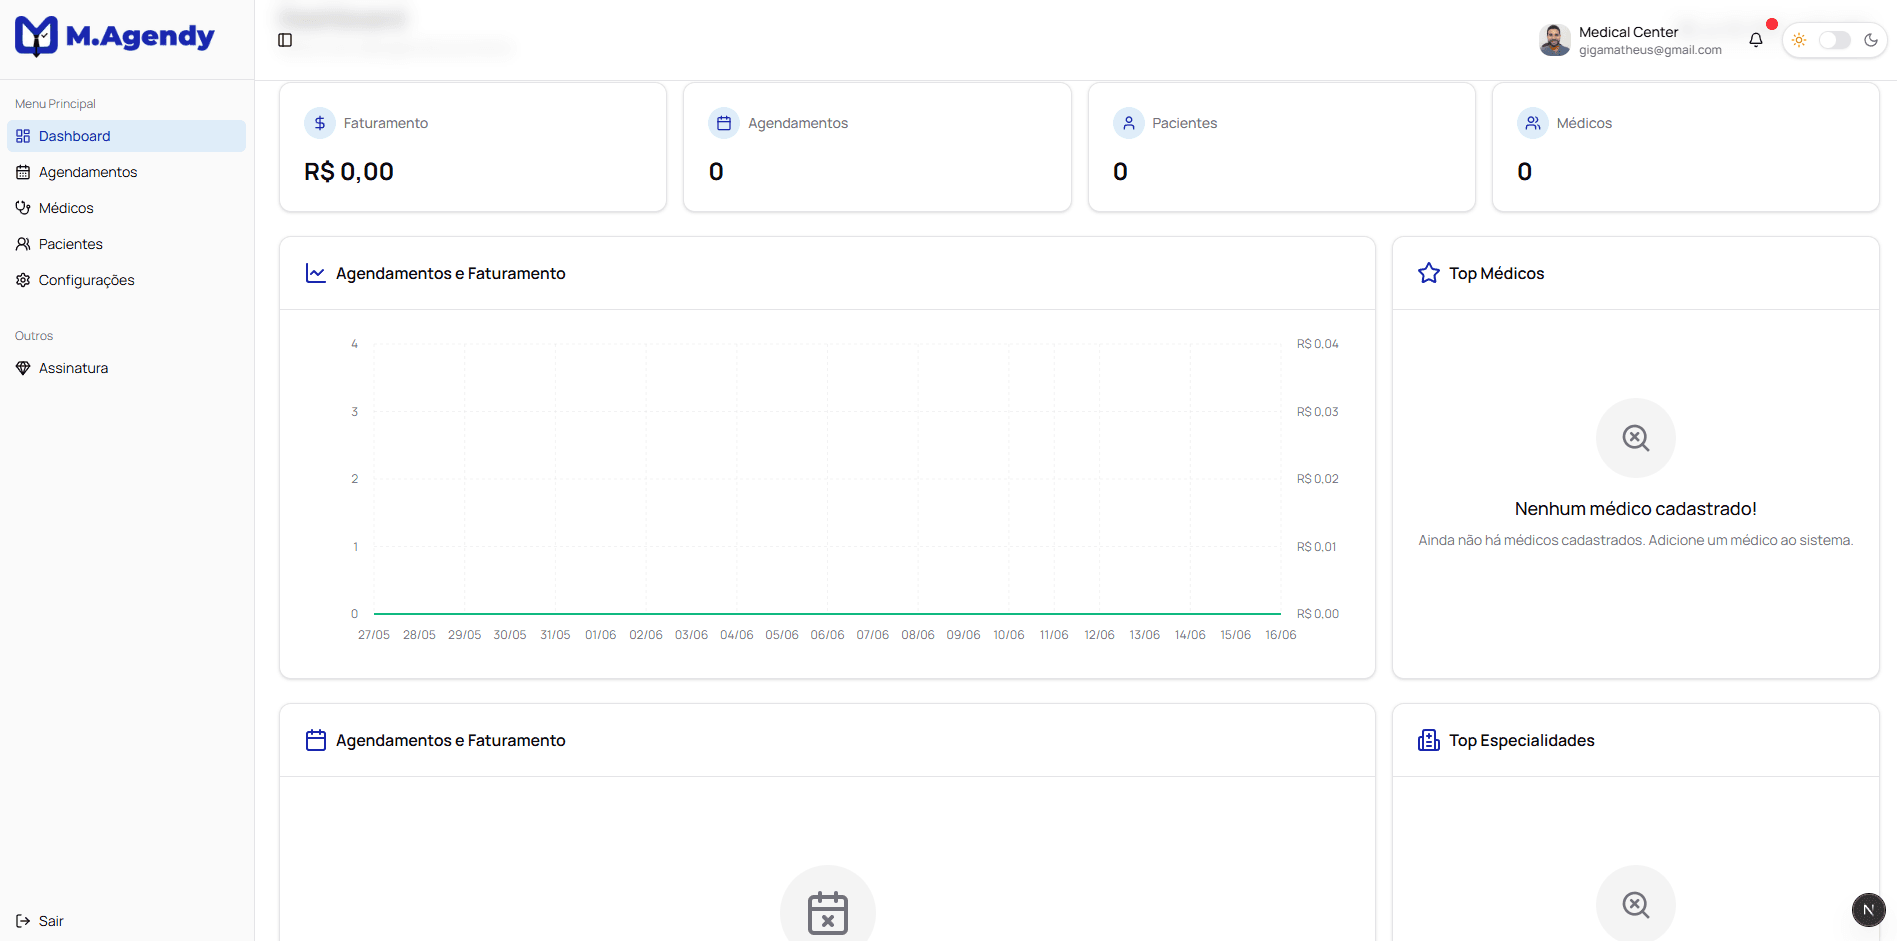Click the M.Agendy logo
The width and height of the screenshot is (1897, 941).
point(114,36)
